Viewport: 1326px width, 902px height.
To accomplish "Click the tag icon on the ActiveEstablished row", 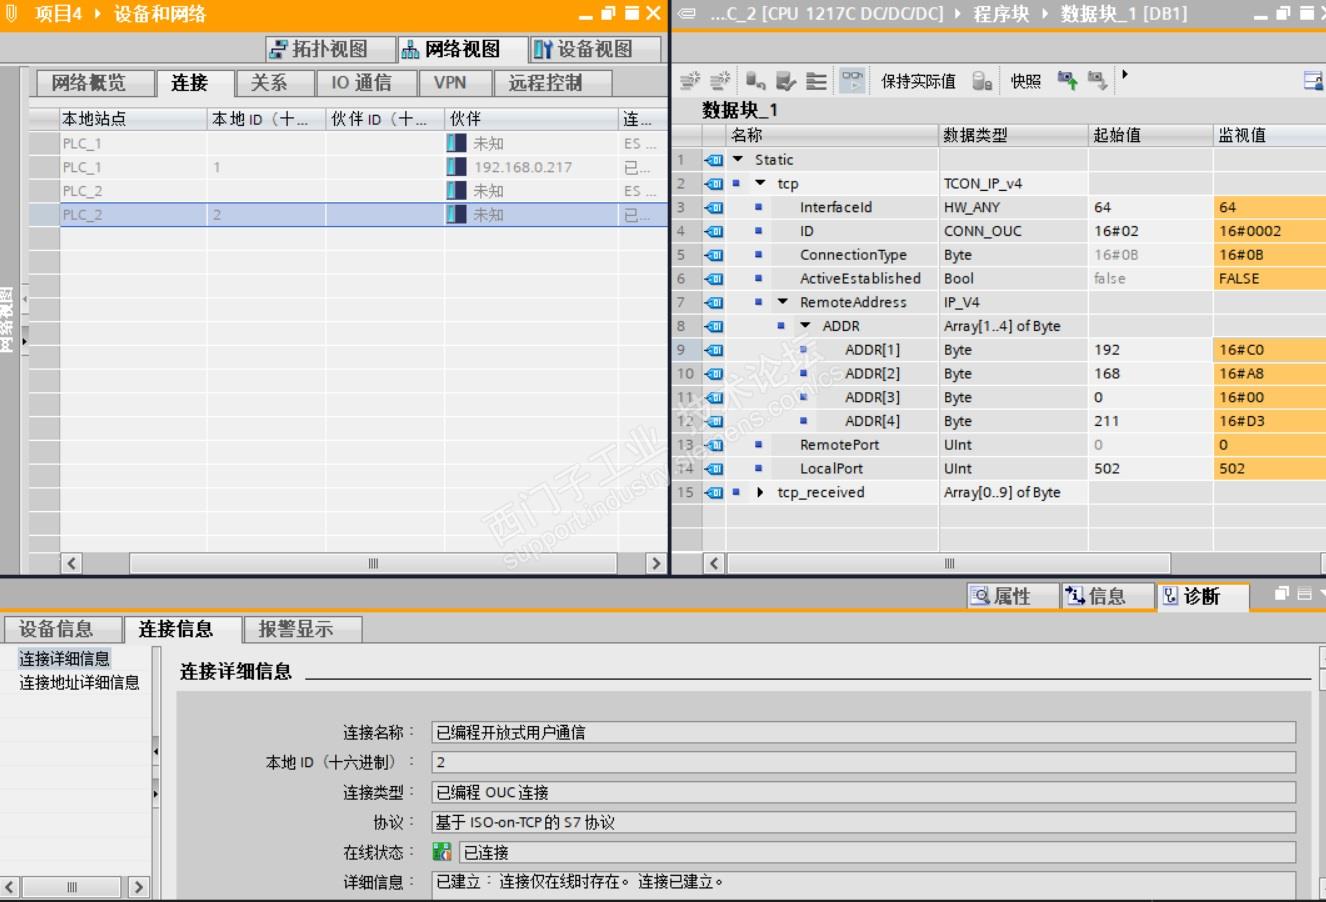I will (714, 279).
